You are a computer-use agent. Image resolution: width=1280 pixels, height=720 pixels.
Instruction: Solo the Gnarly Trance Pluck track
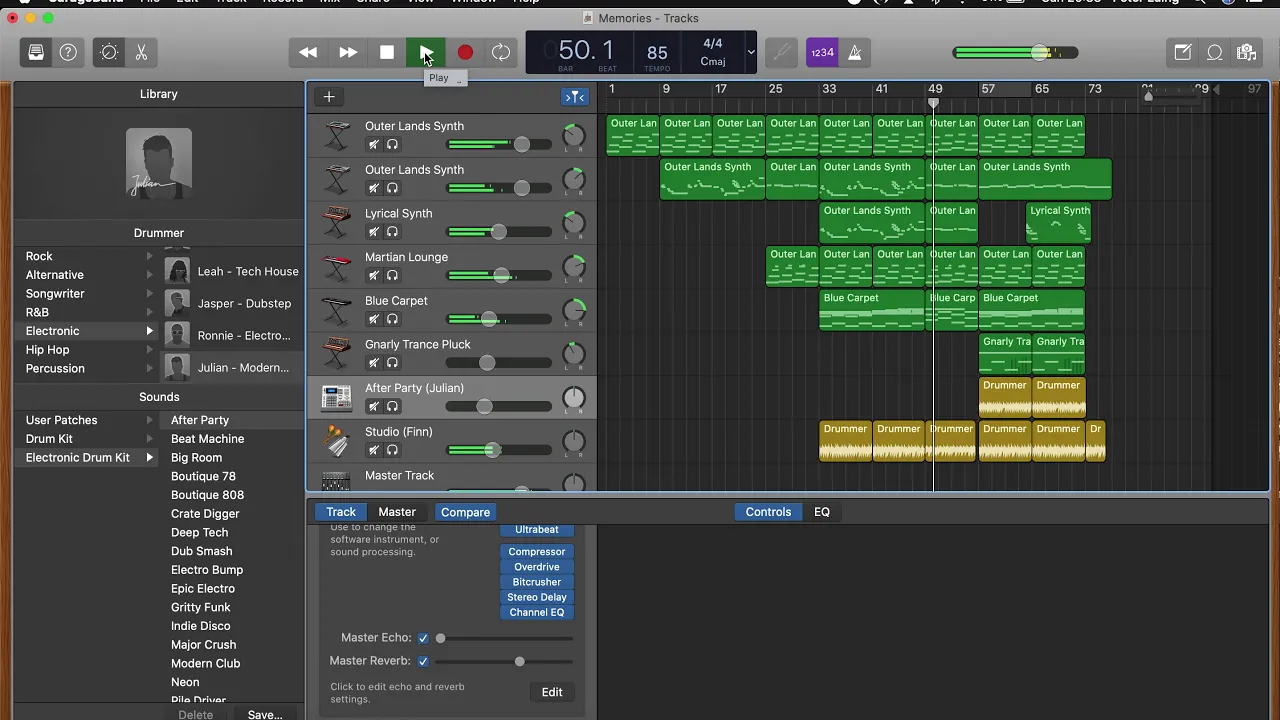point(392,363)
